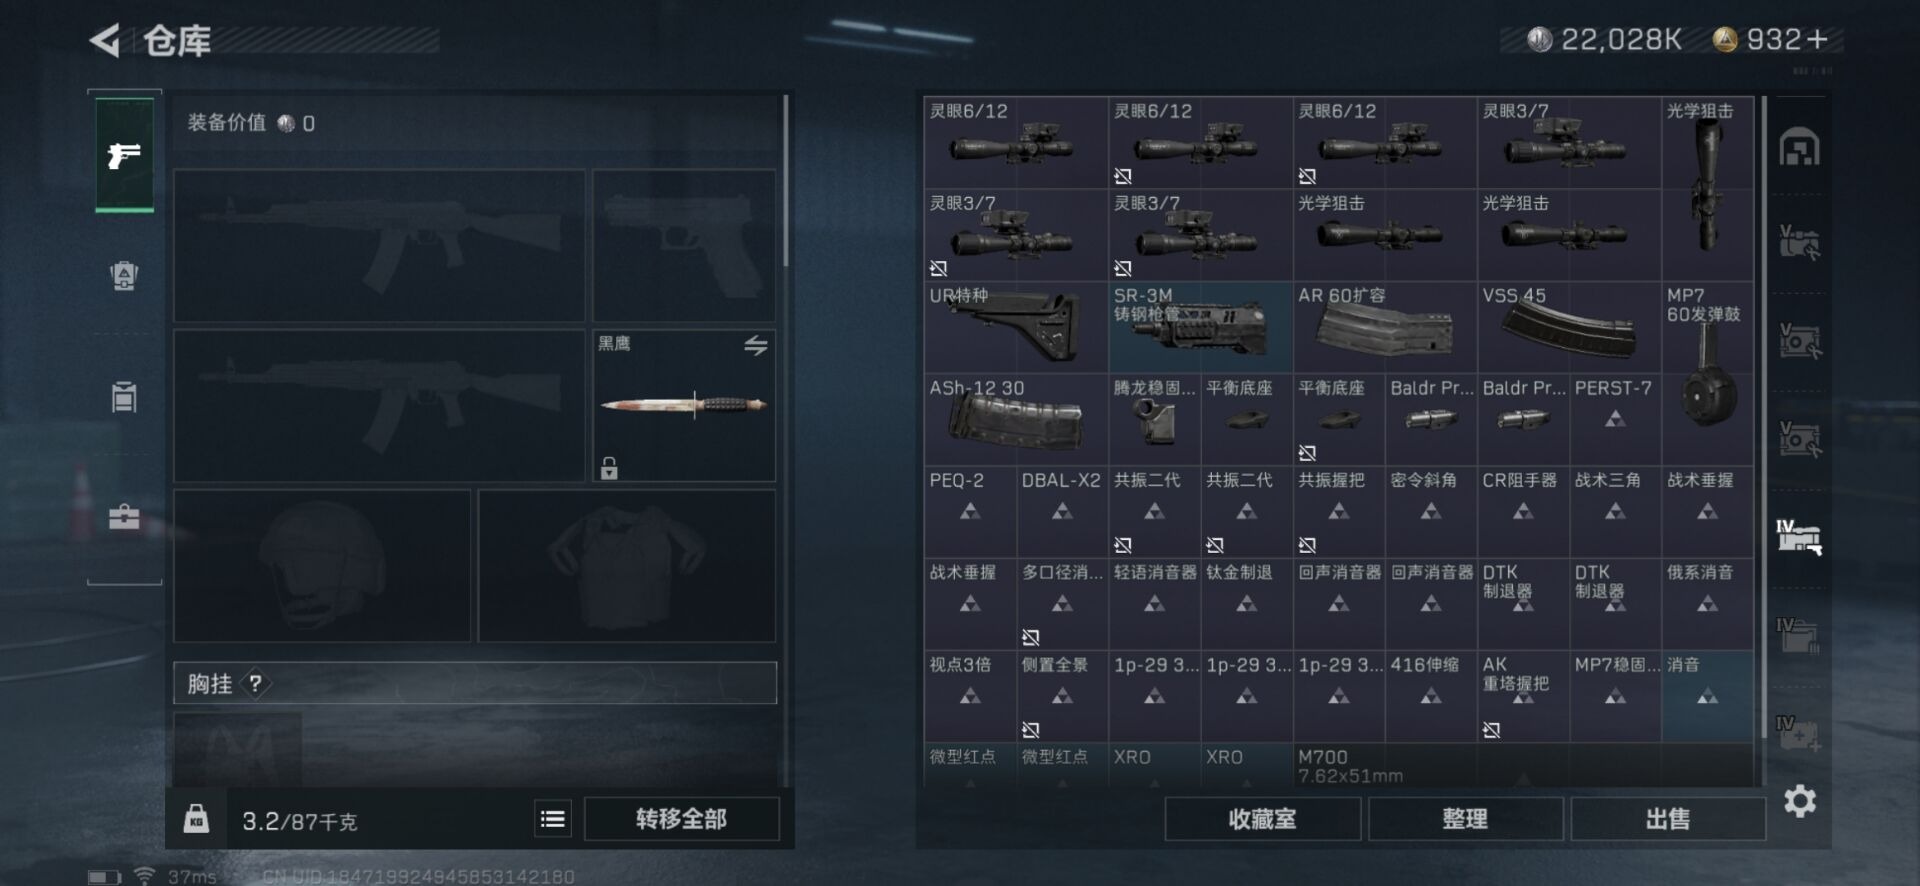Click the 整理 sort button

pyautogui.click(x=1465, y=819)
